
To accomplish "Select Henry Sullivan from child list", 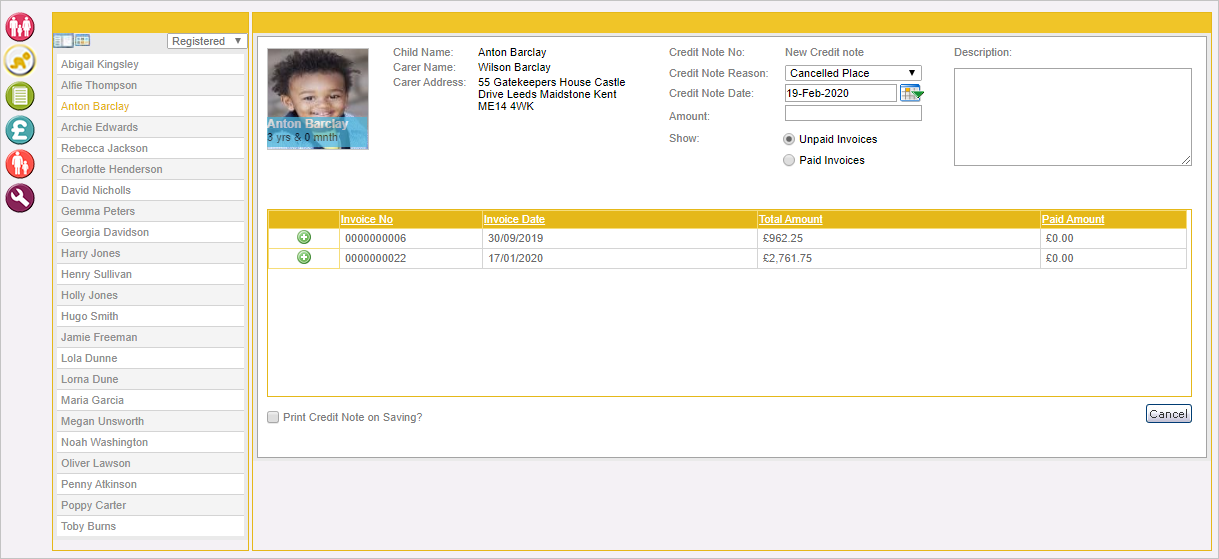I will click(150, 274).
